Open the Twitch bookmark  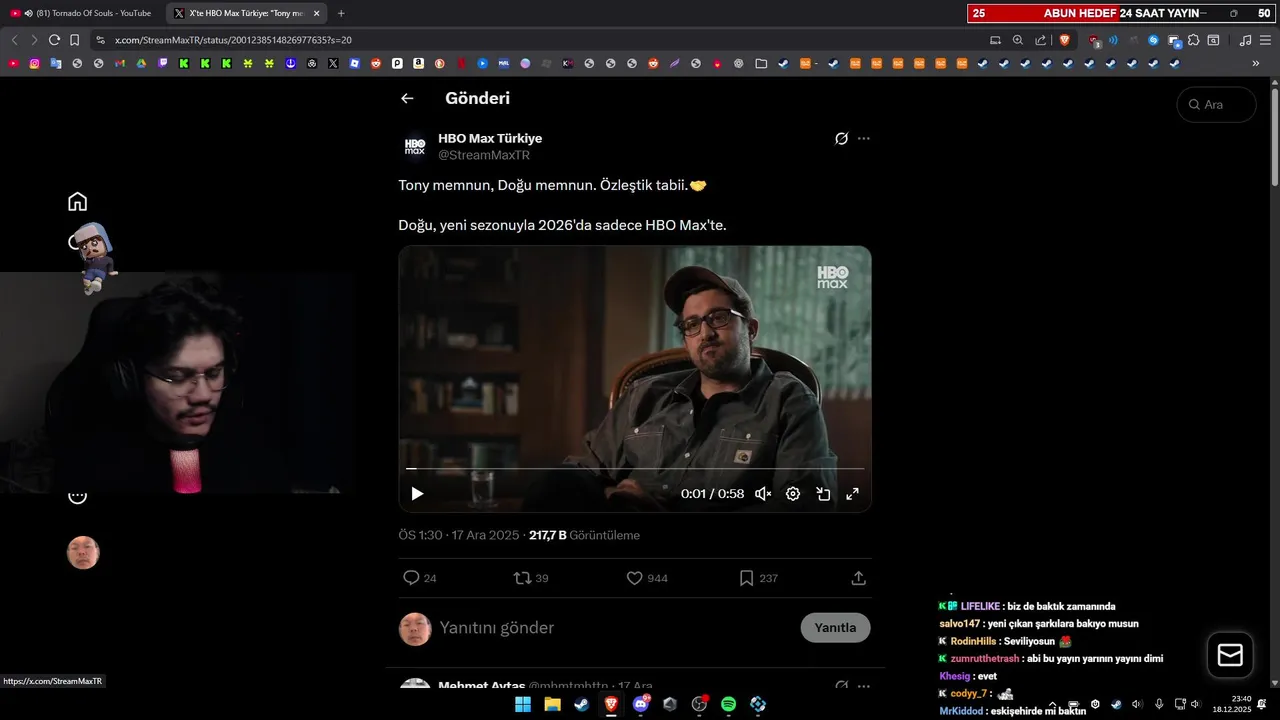pos(163,63)
